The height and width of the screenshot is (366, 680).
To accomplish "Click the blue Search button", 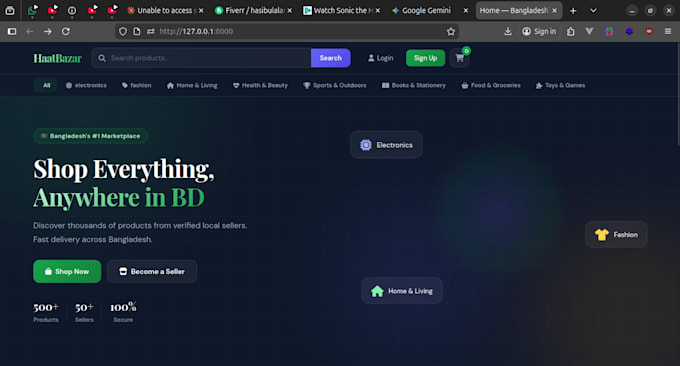I will (x=330, y=58).
